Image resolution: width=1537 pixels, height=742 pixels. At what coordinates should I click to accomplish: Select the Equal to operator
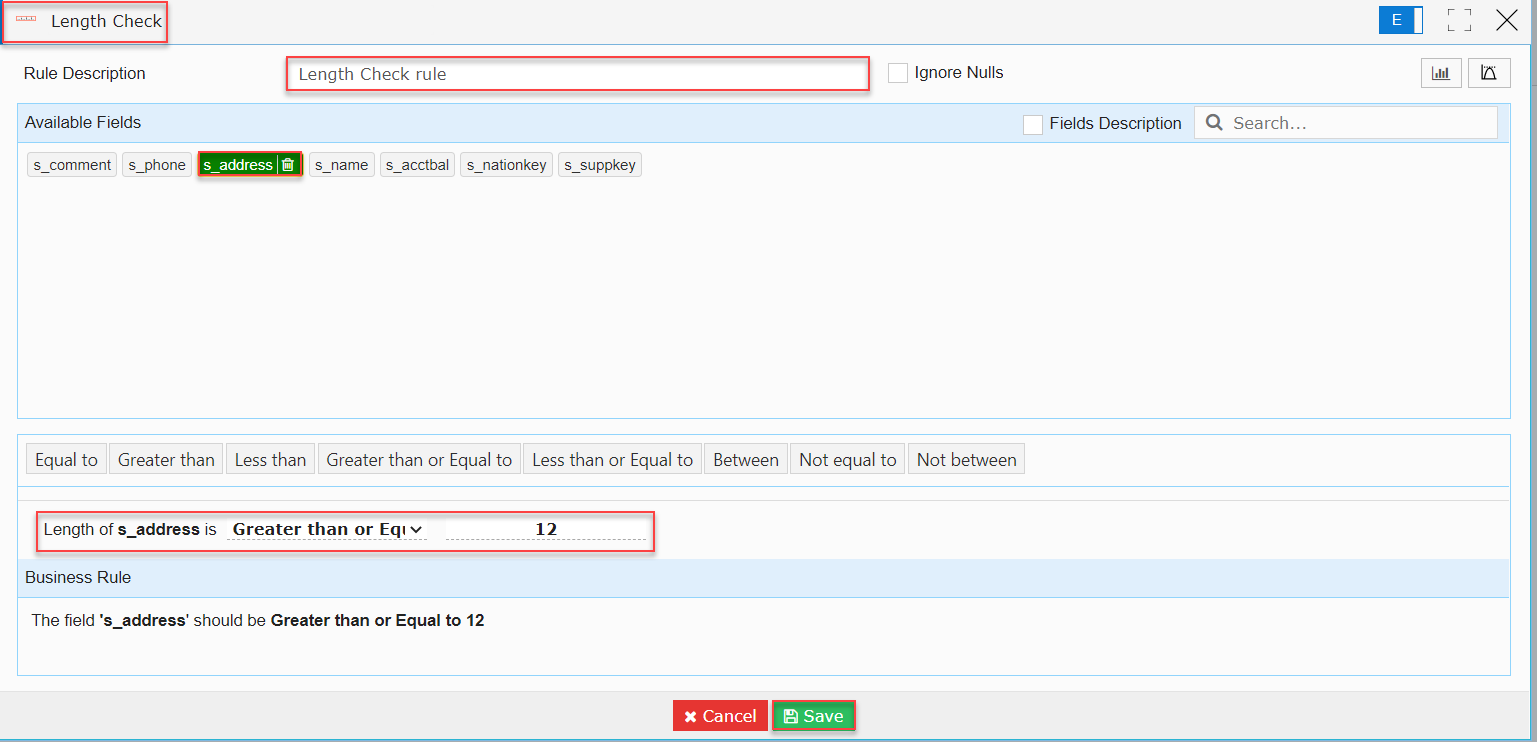[x=66, y=460]
